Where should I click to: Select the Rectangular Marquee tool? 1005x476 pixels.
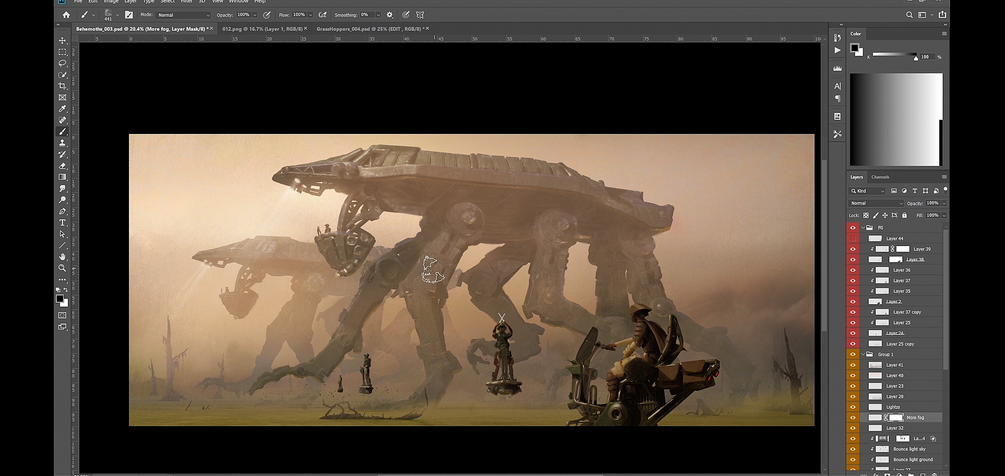(62, 52)
